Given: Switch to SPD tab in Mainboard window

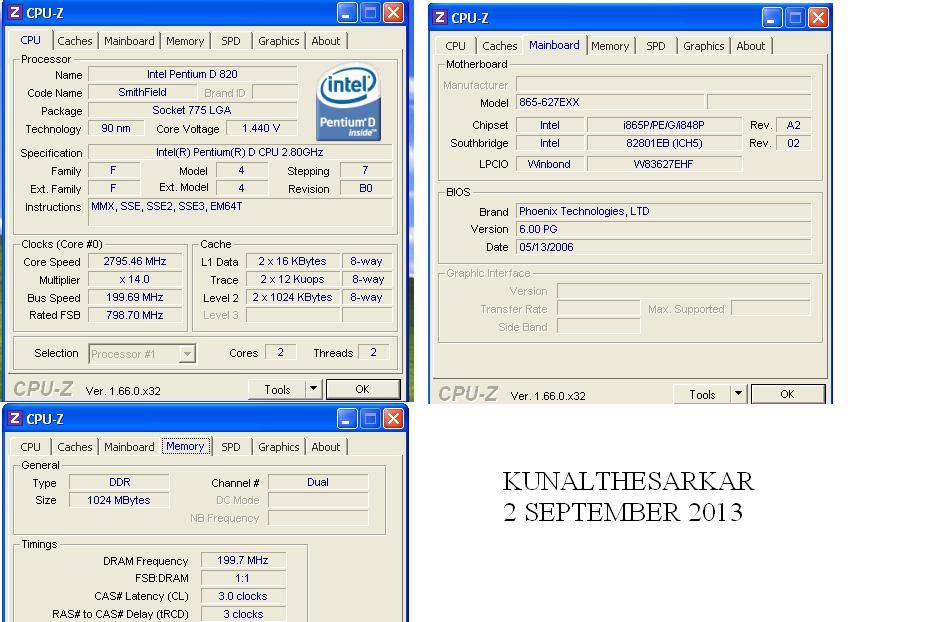Looking at the screenshot, I should [656, 46].
